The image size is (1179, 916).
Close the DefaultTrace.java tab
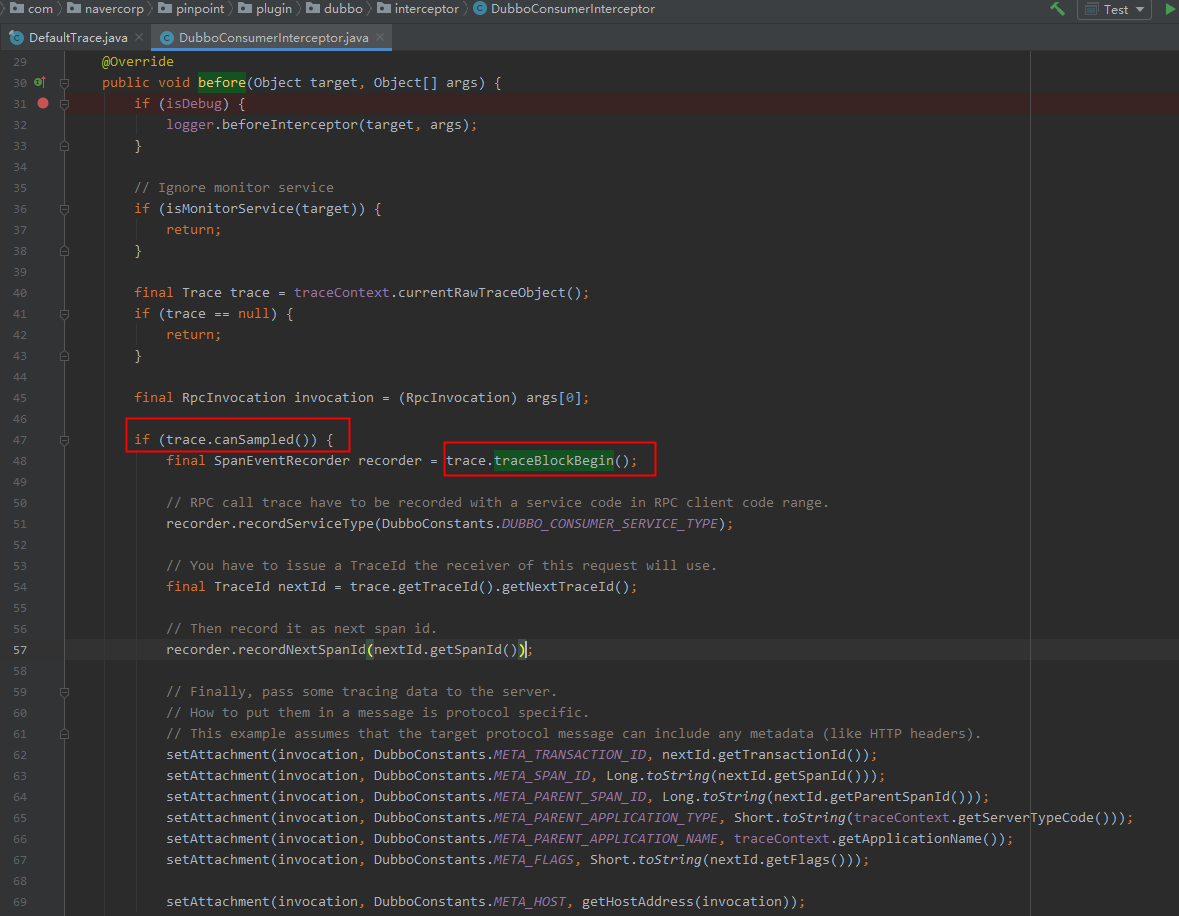tap(139, 37)
